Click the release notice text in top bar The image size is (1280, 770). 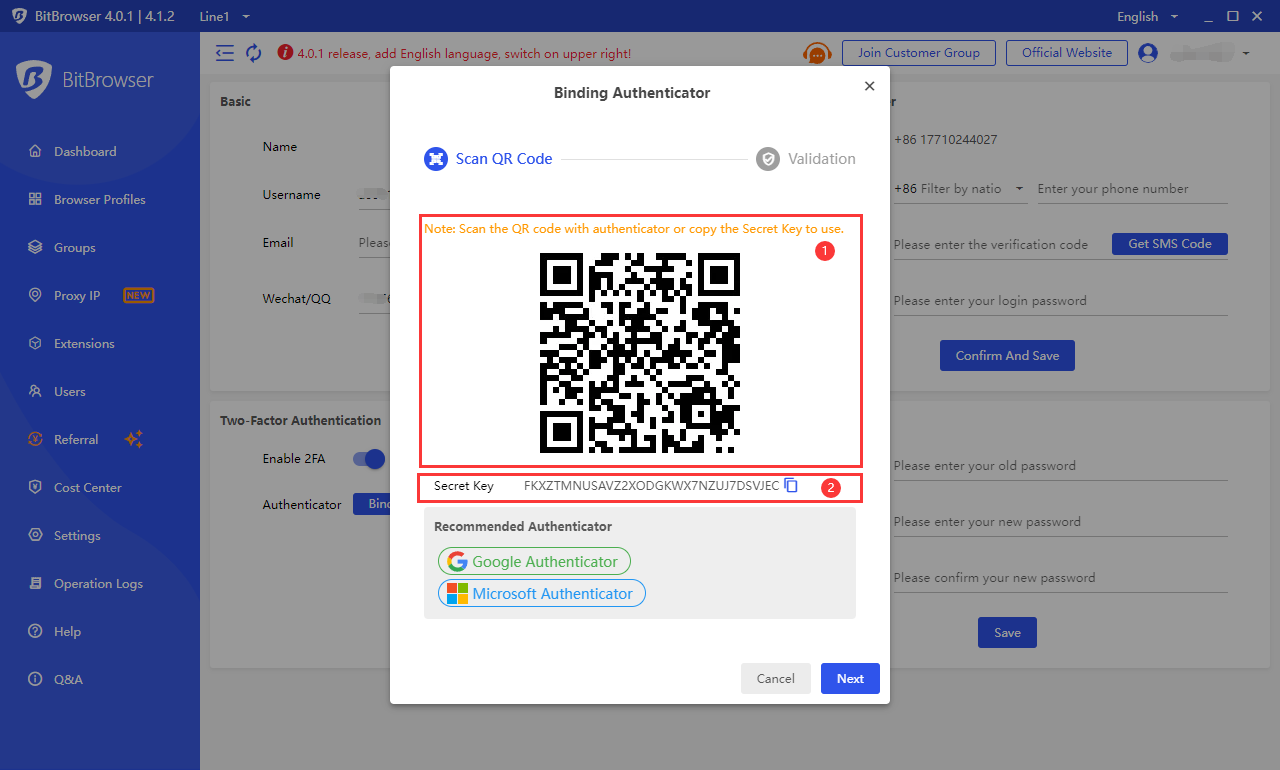464,53
